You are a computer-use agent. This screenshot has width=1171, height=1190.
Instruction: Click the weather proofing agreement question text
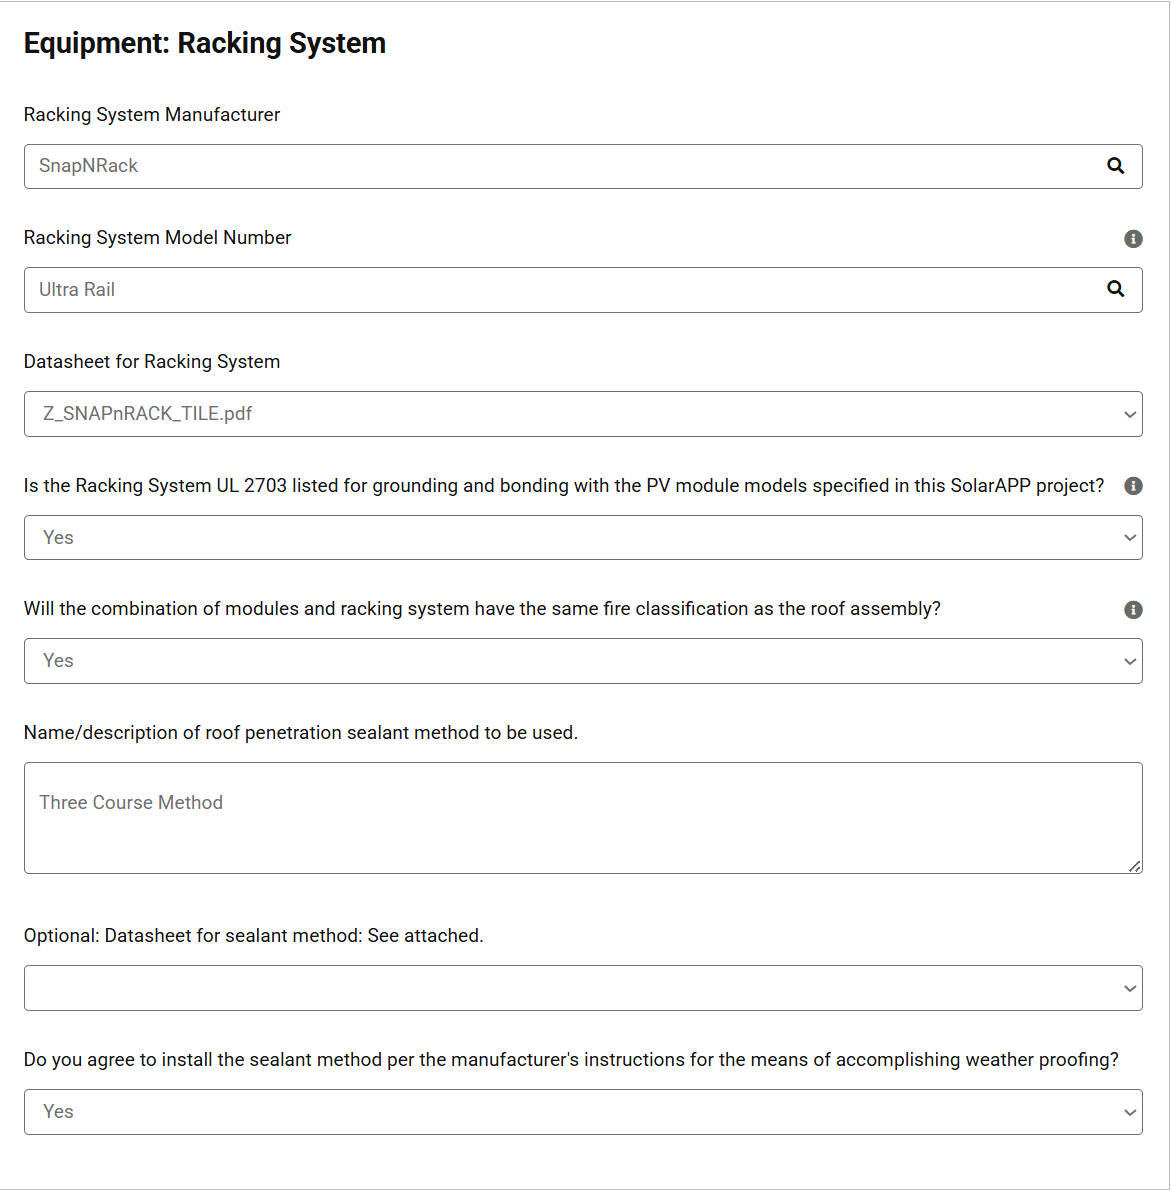tap(571, 1059)
